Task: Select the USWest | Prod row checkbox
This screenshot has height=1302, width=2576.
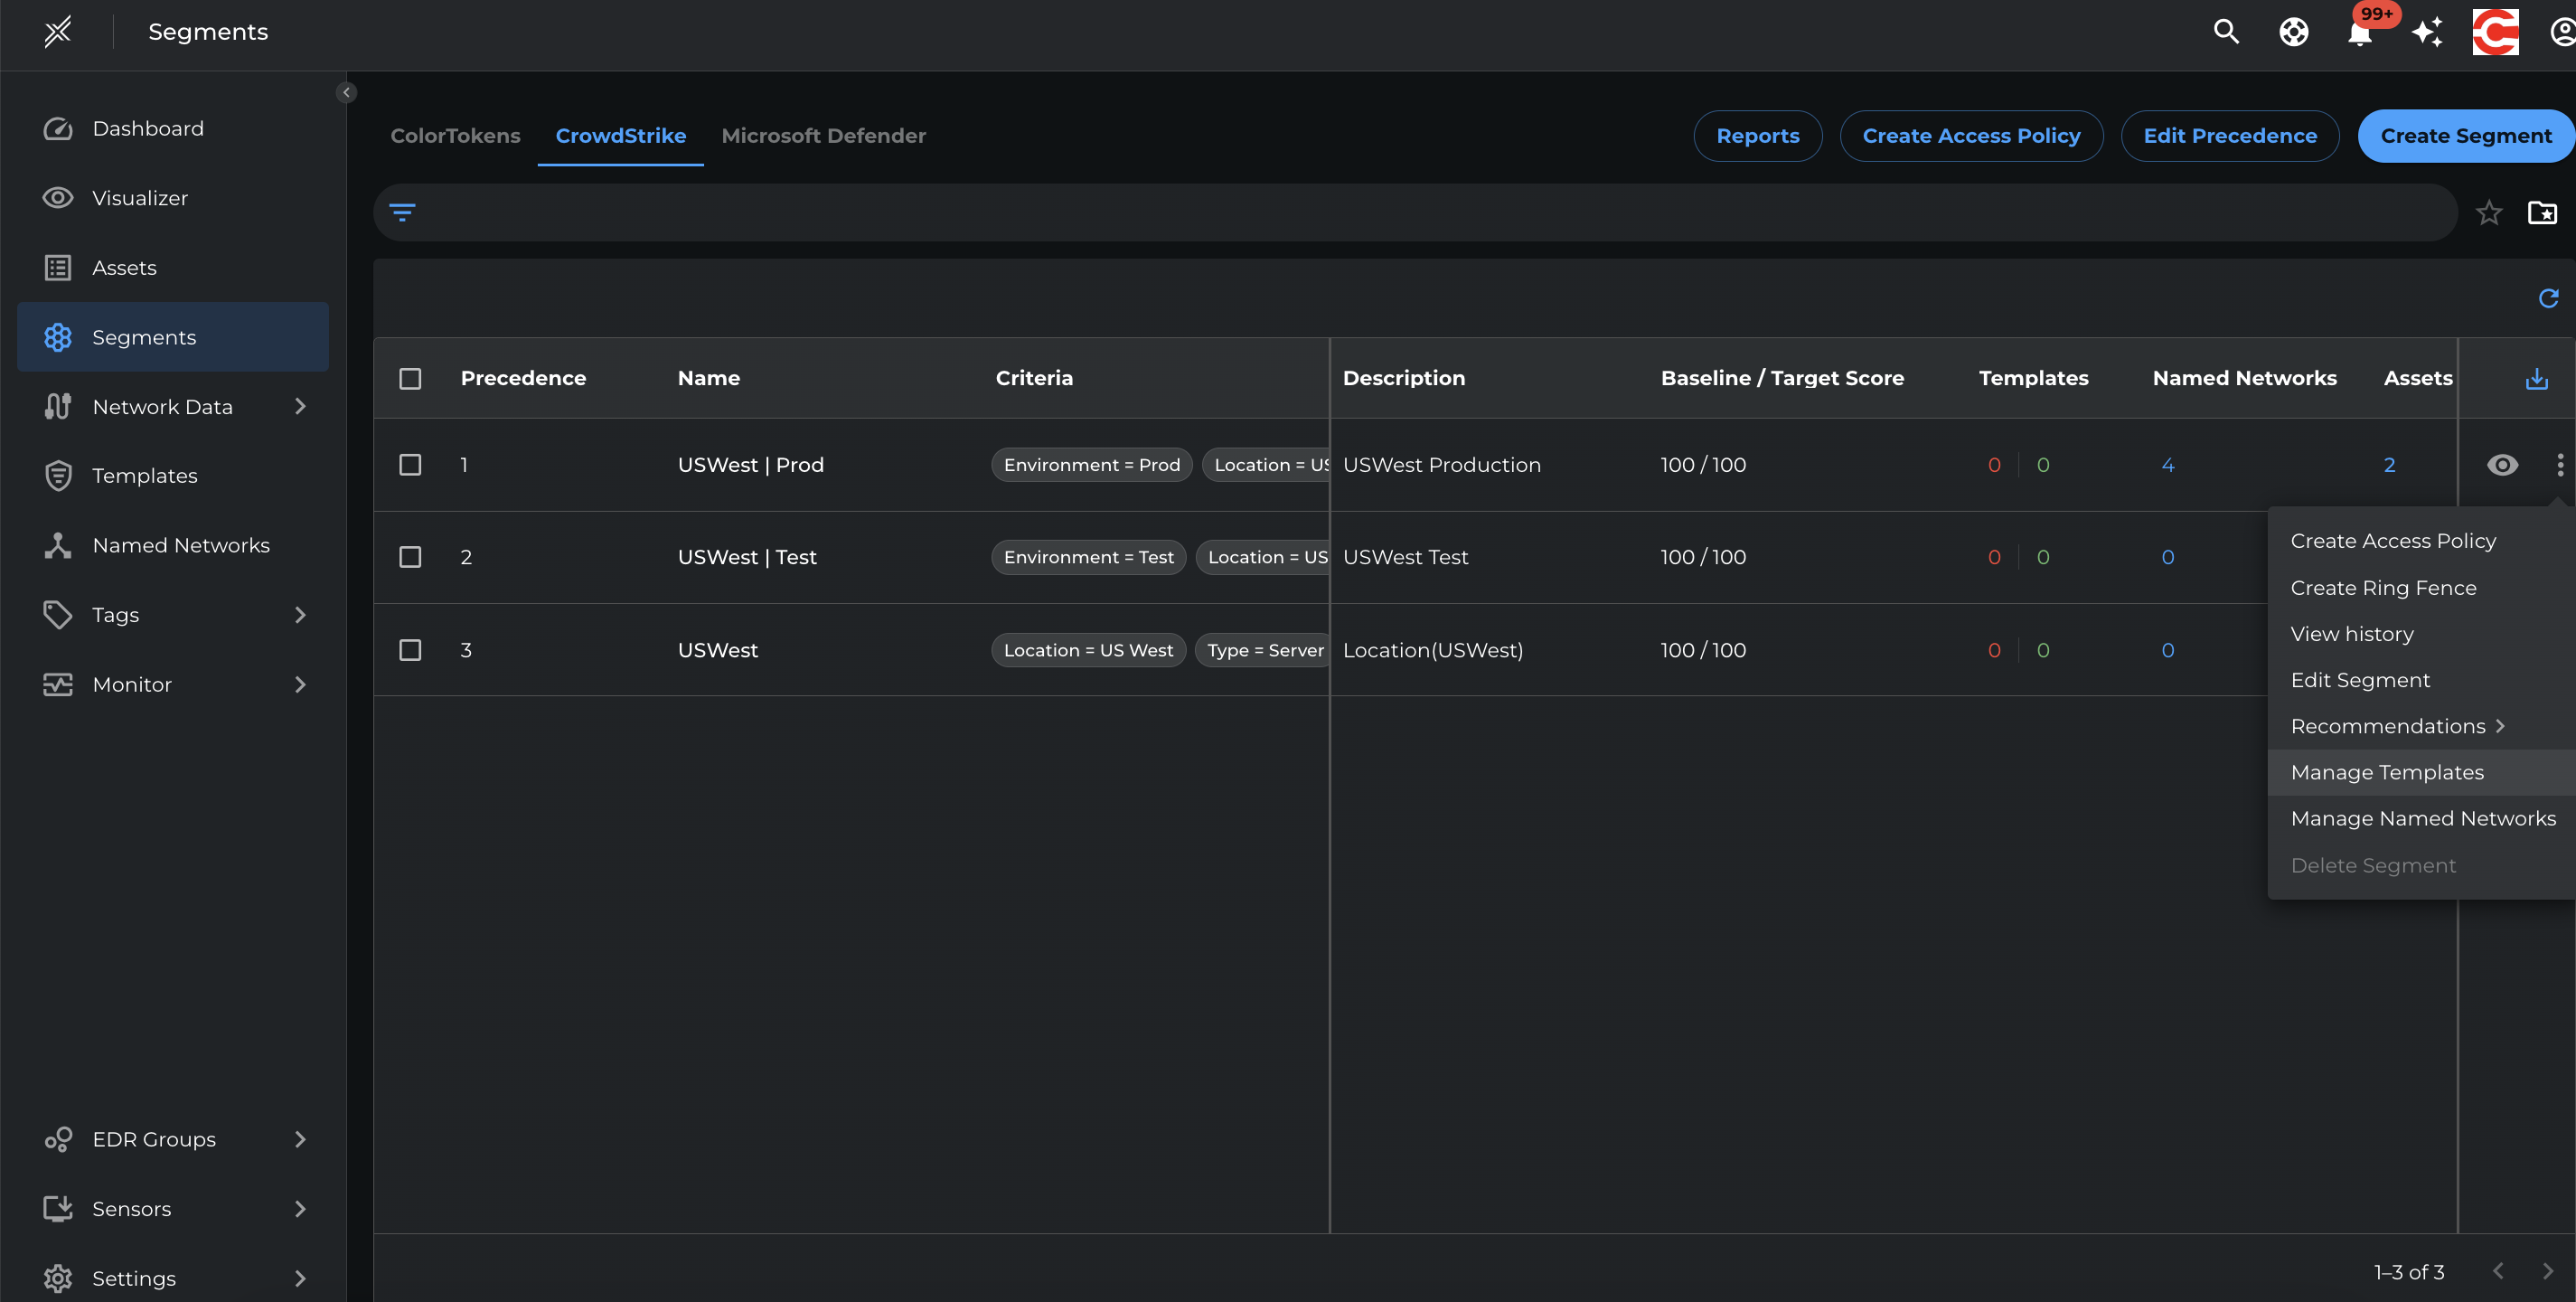Action: (x=410, y=465)
